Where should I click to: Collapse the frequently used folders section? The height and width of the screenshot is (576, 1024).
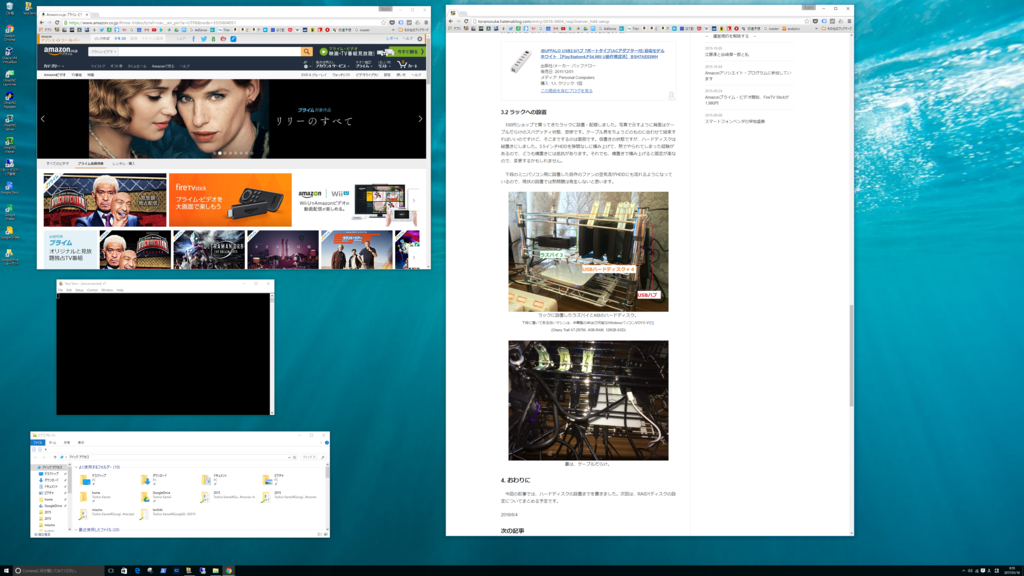(x=76, y=467)
